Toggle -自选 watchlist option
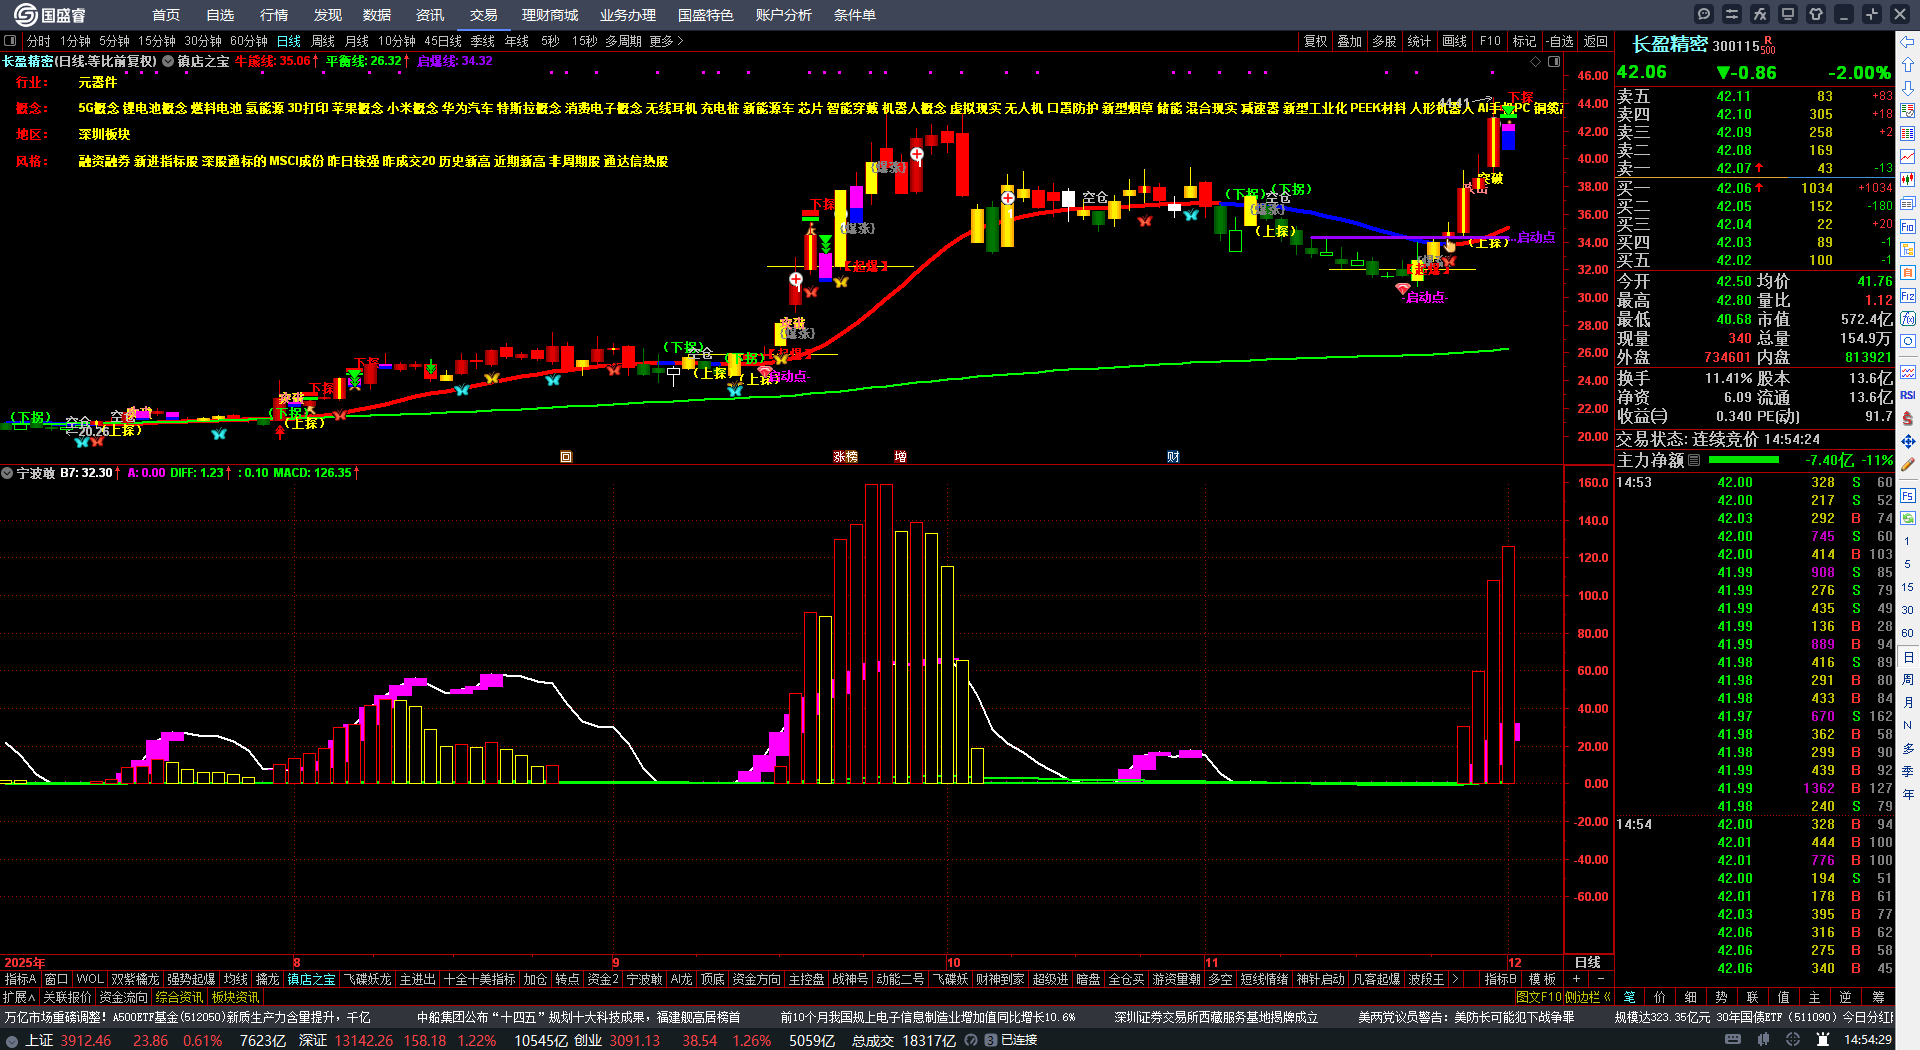This screenshot has height=1050, width=1920. click(x=1560, y=41)
